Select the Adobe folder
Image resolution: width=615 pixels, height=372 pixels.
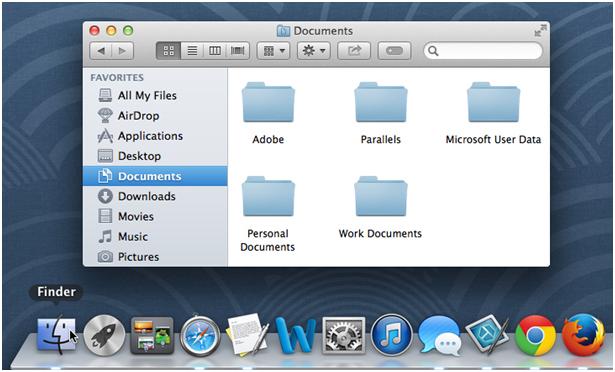coord(268,103)
